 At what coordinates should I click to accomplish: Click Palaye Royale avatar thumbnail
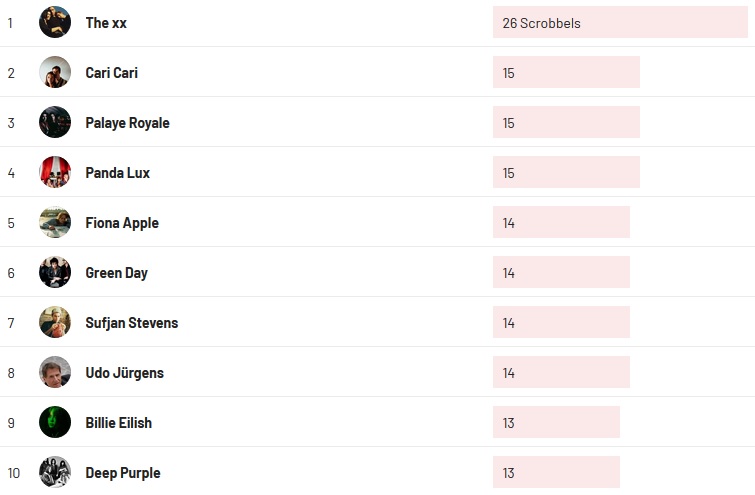[x=55, y=122]
